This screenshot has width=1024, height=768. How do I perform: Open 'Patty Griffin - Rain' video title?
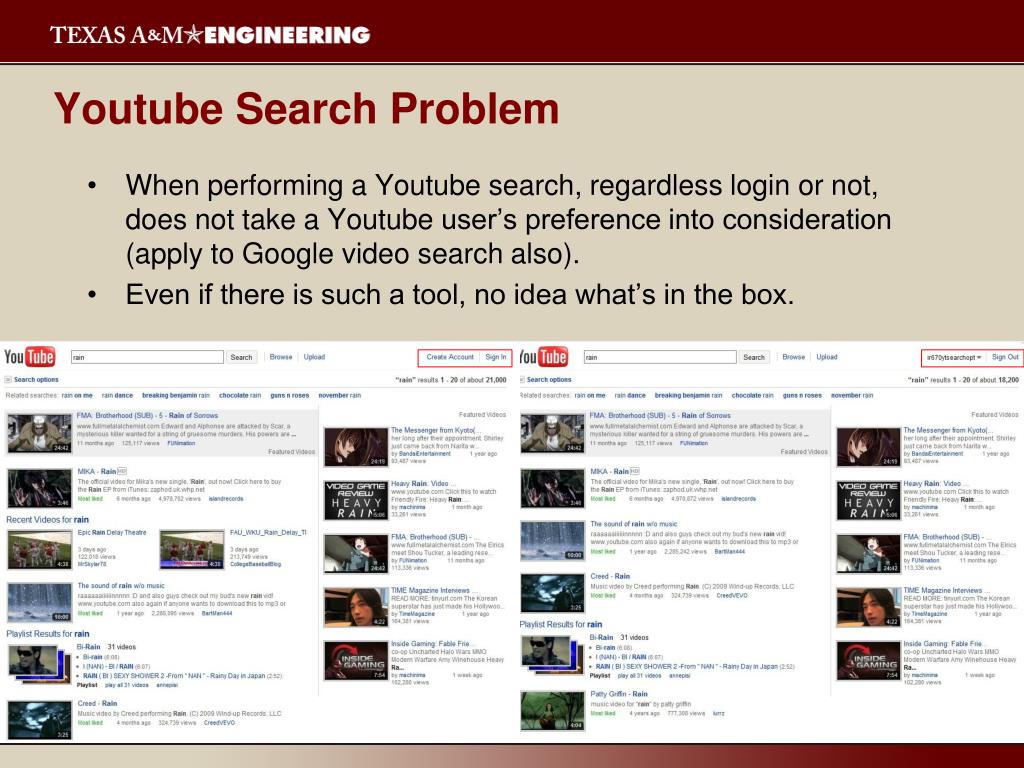point(619,694)
